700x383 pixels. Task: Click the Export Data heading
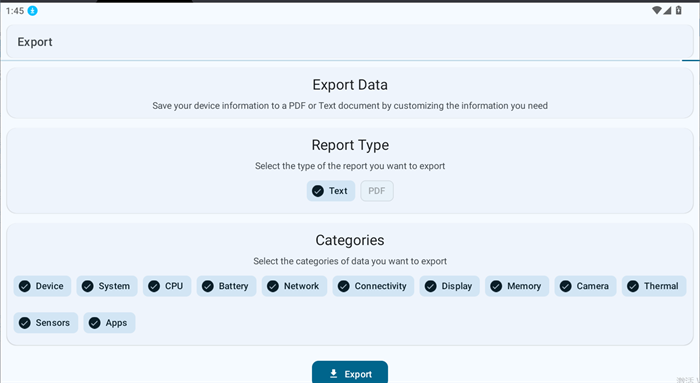(350, 85)
